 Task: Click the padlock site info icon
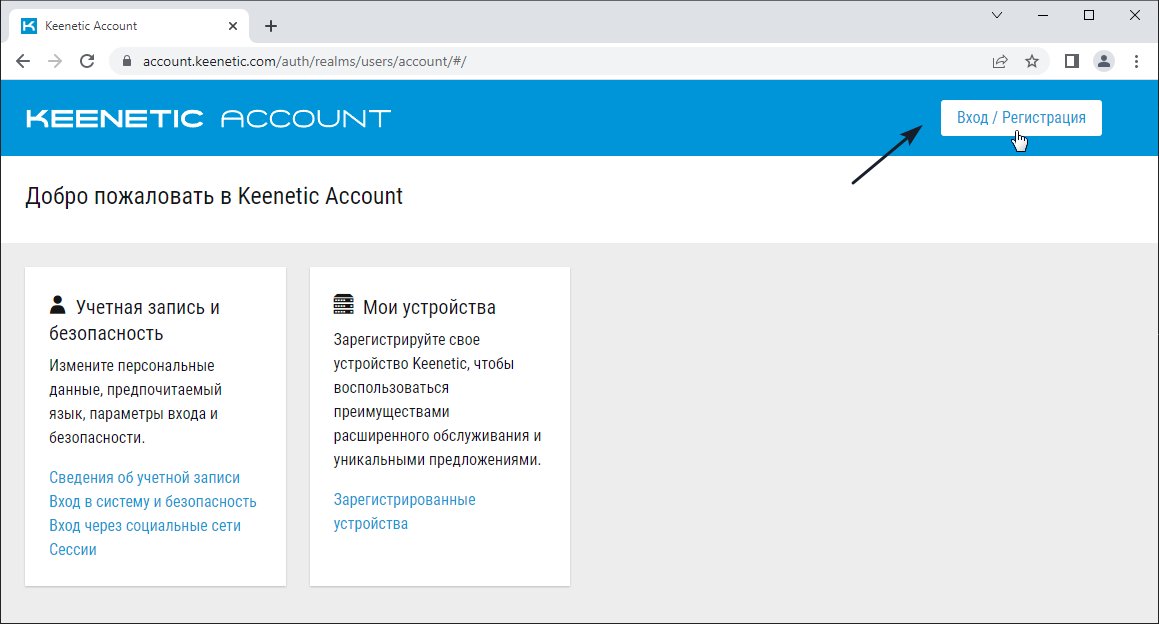(127, 61)
